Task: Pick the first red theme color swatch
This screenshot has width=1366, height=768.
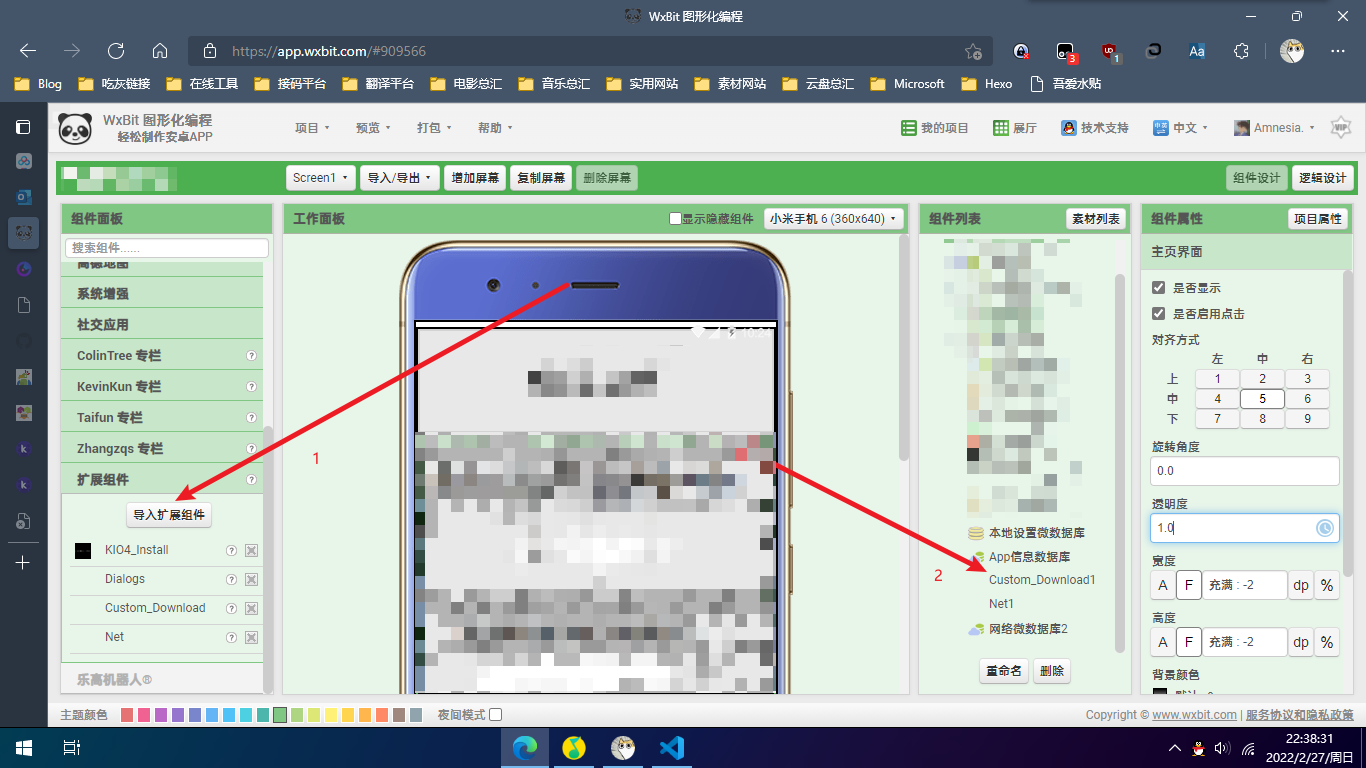Action: coord(127,715)
